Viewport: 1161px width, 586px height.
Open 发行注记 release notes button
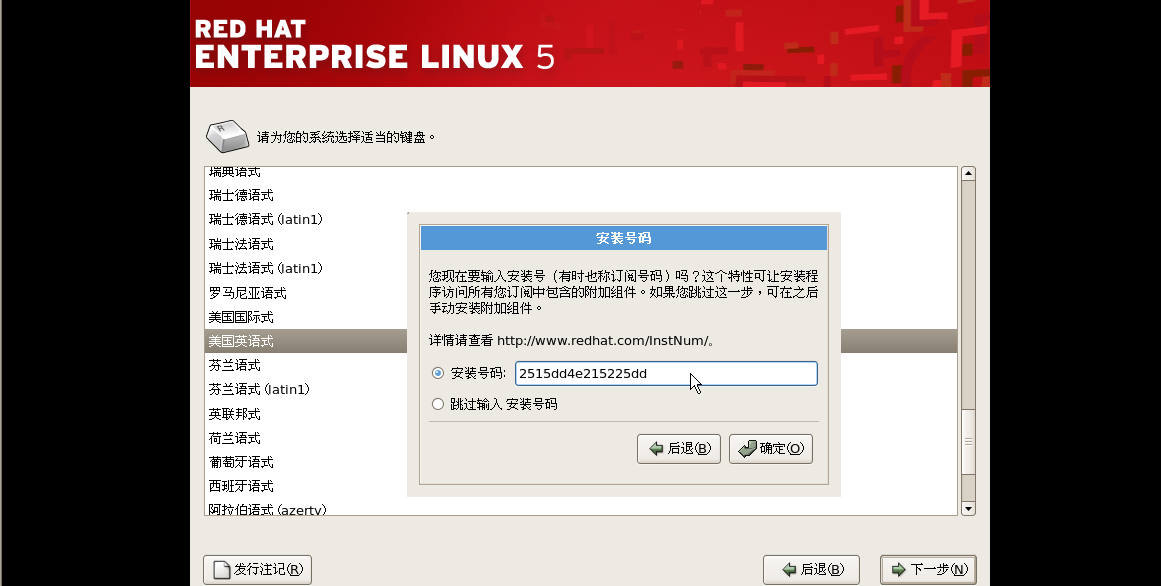point(258,570)
